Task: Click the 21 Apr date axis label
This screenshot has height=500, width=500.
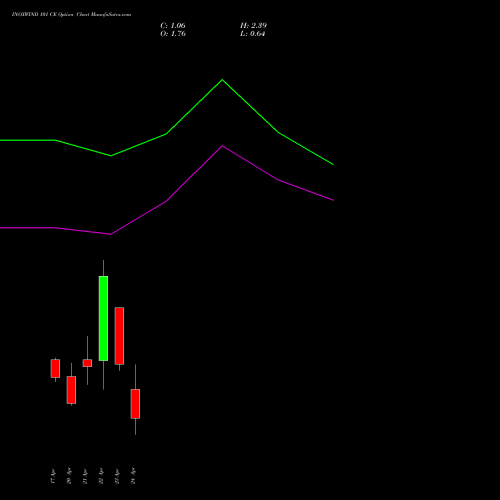Action: click(x=85, y=476)
